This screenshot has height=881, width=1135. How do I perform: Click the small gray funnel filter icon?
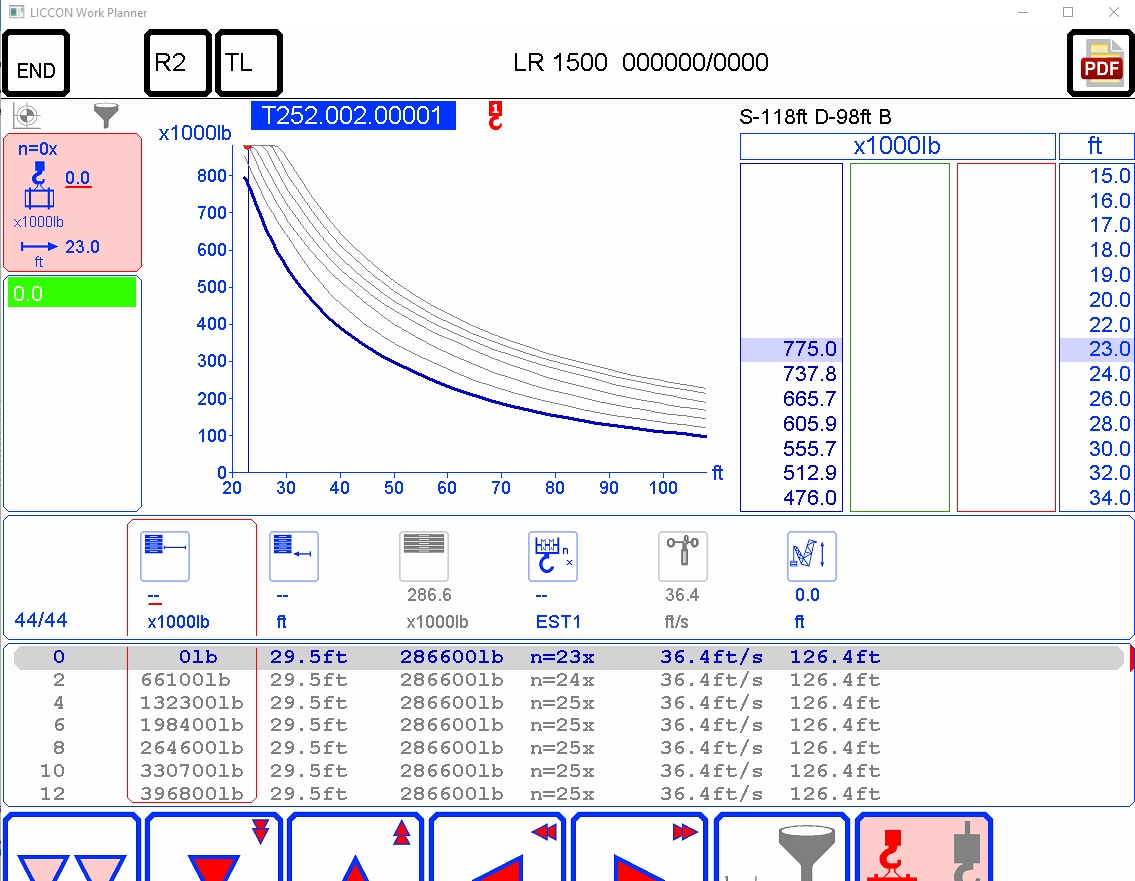pos(106,115)
